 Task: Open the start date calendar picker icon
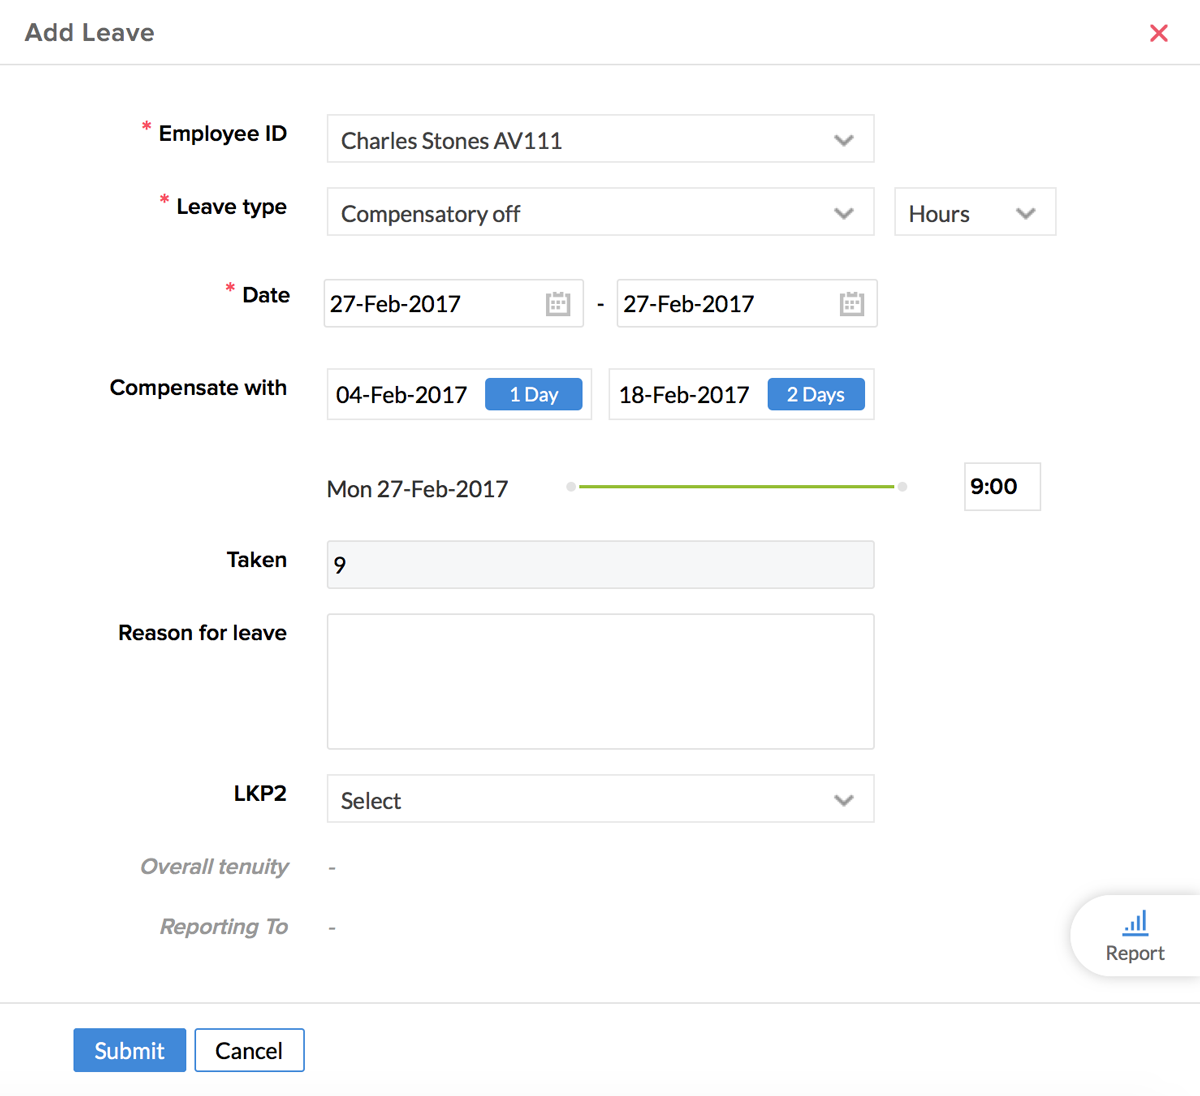(x=557, y=304)
